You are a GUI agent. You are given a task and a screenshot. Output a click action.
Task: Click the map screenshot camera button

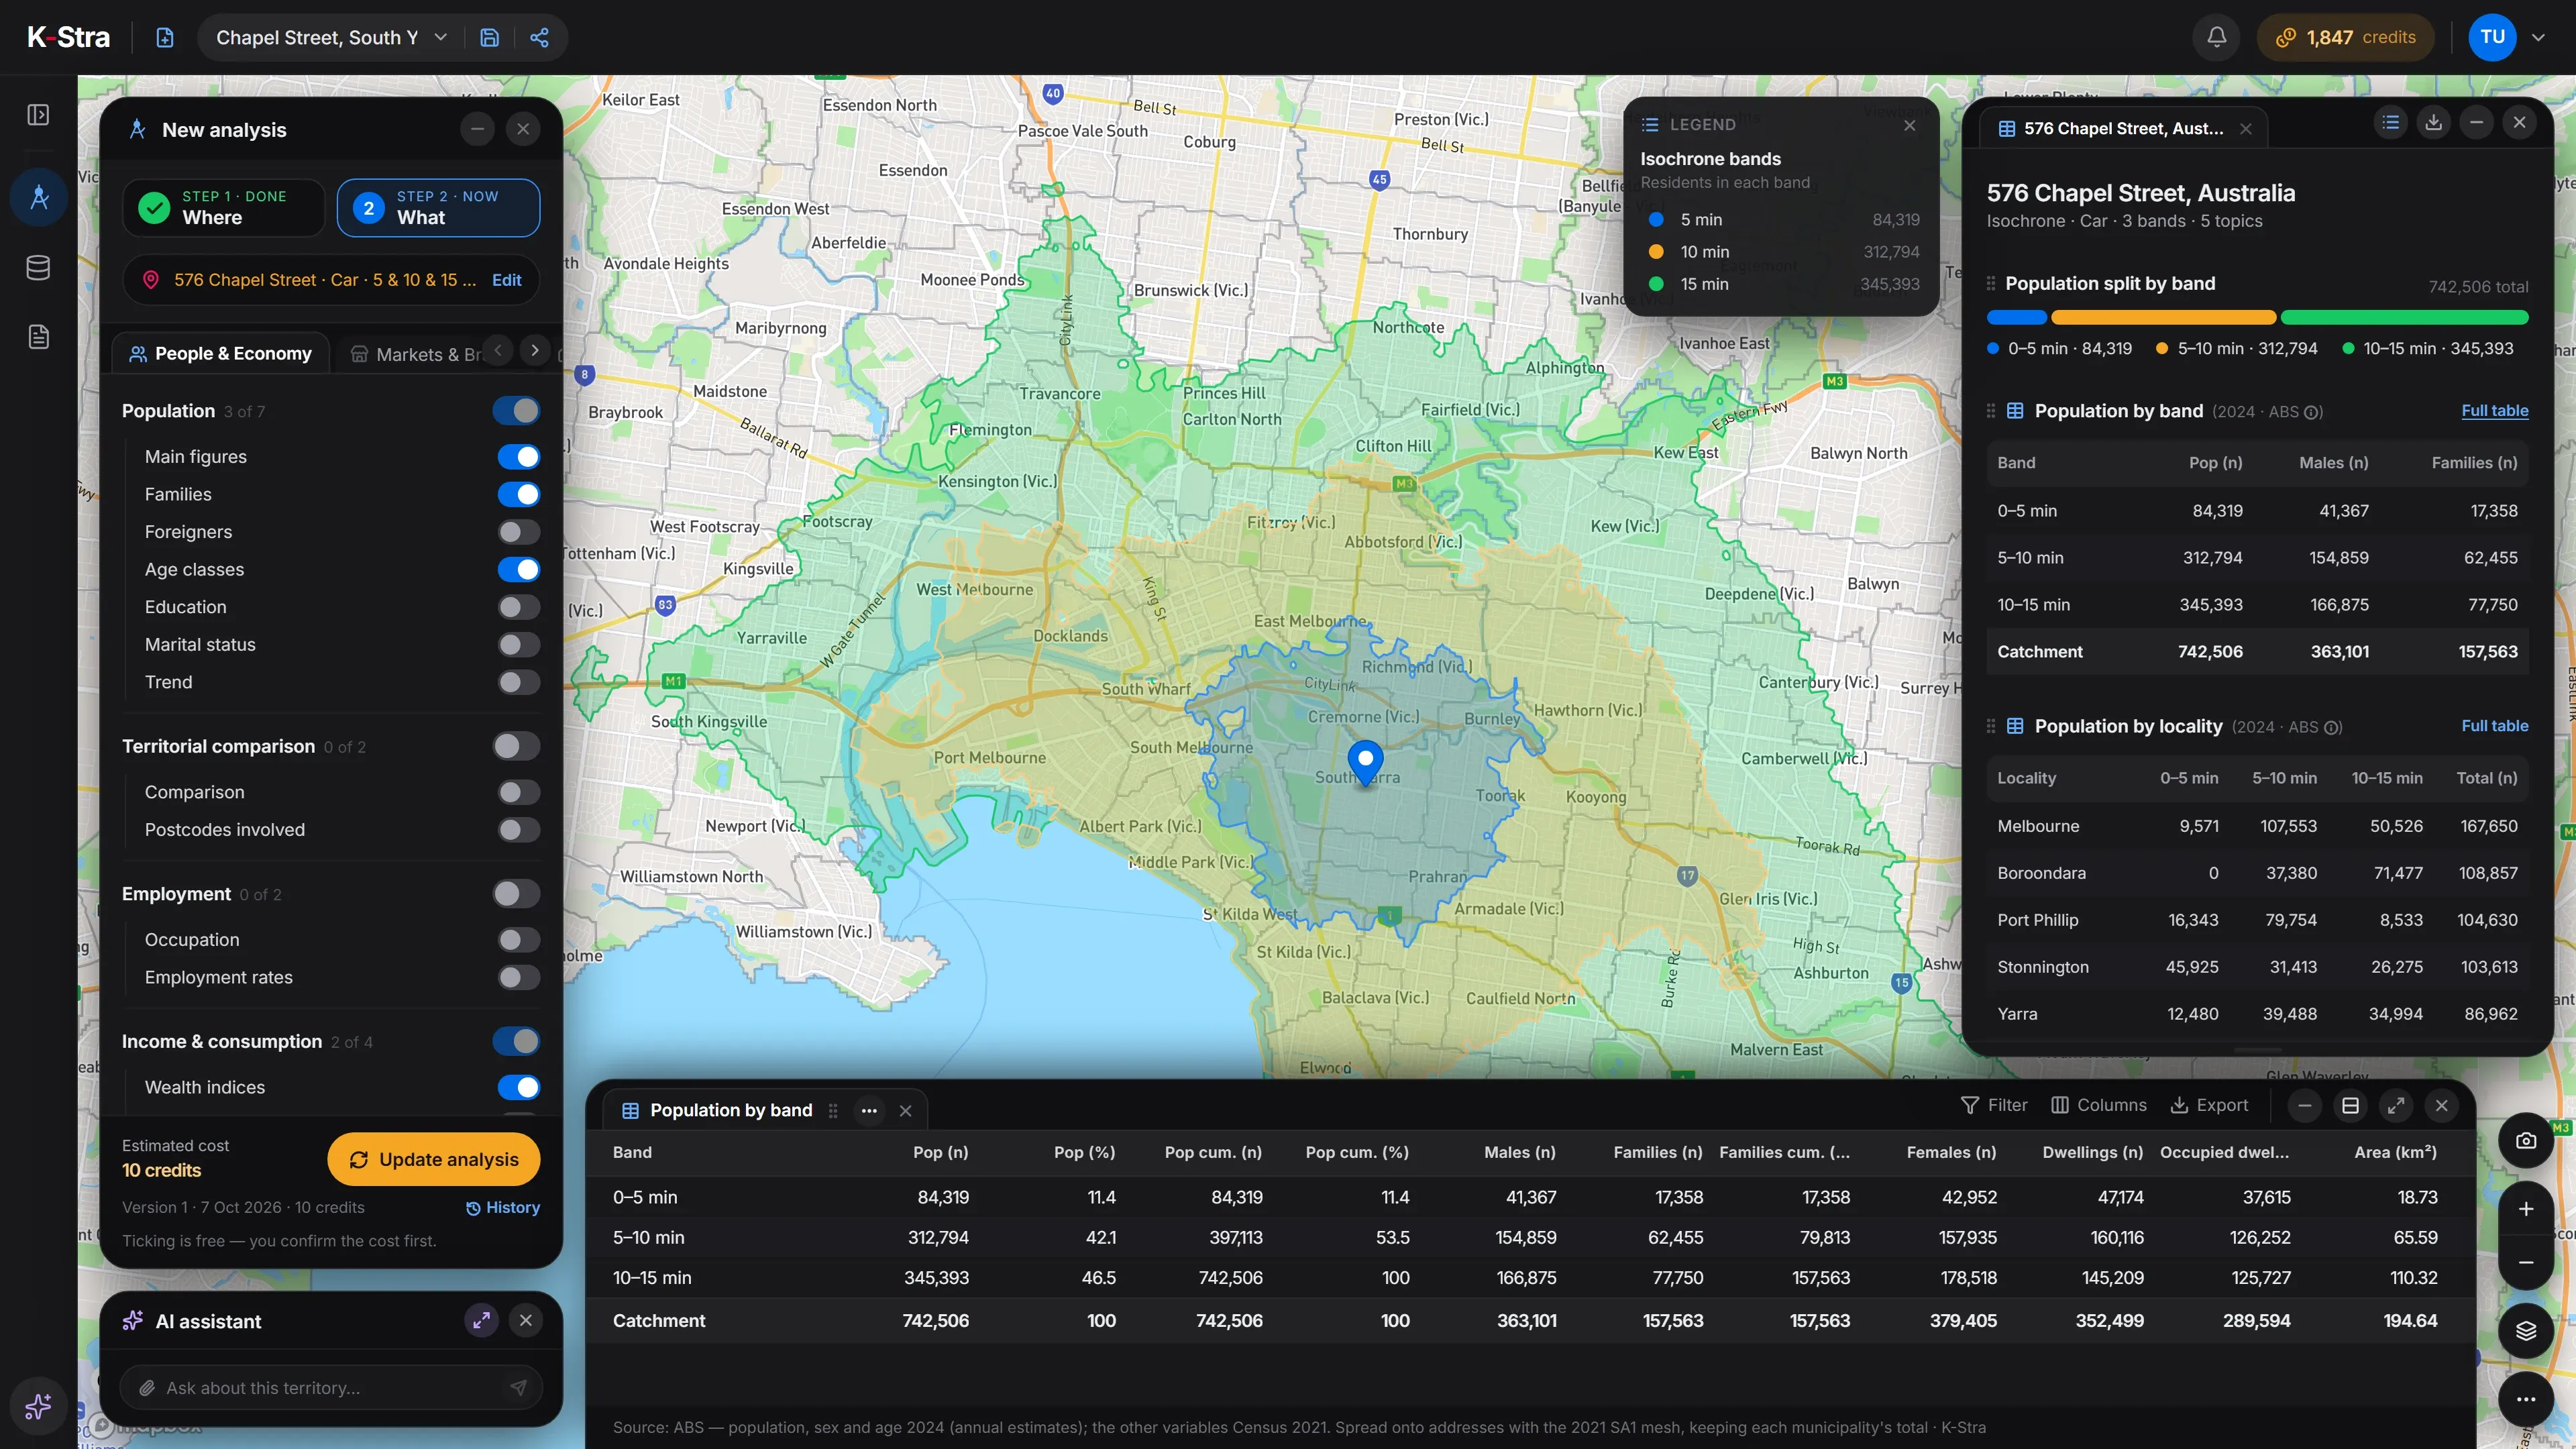(x=2525, y=1140)
